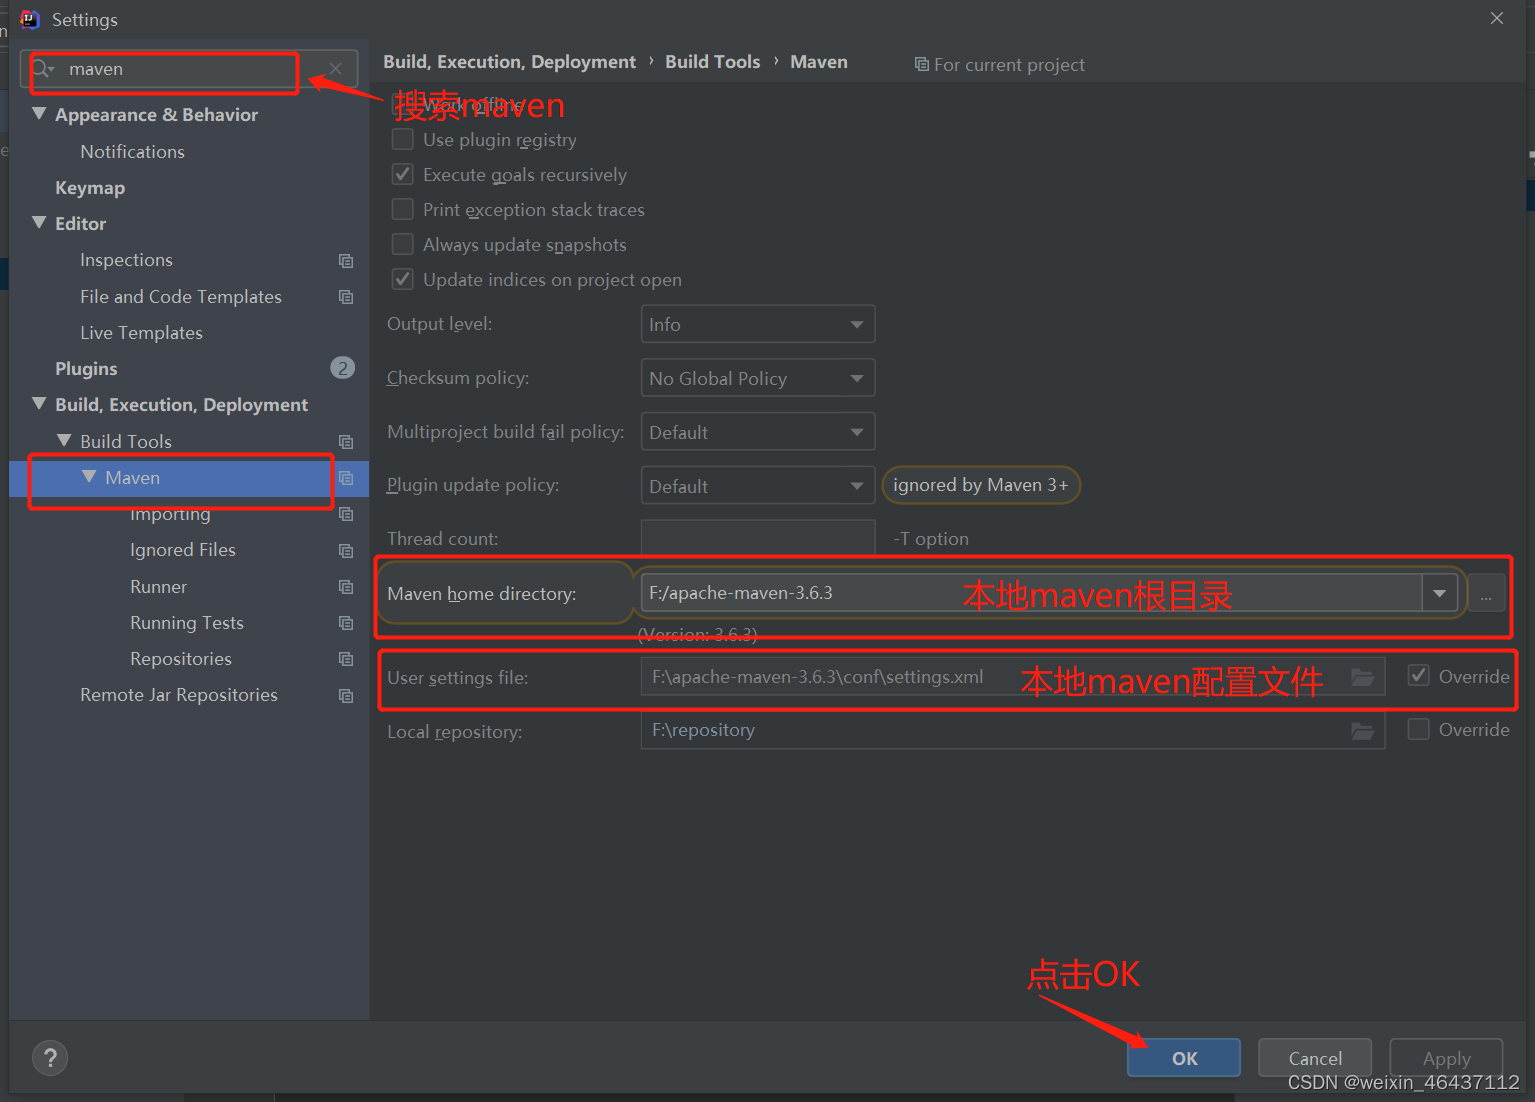Image resolution: width=1535 pixels, height=1102 pixels.
Task: Open the help question mark button
Action: [50, 1058]
